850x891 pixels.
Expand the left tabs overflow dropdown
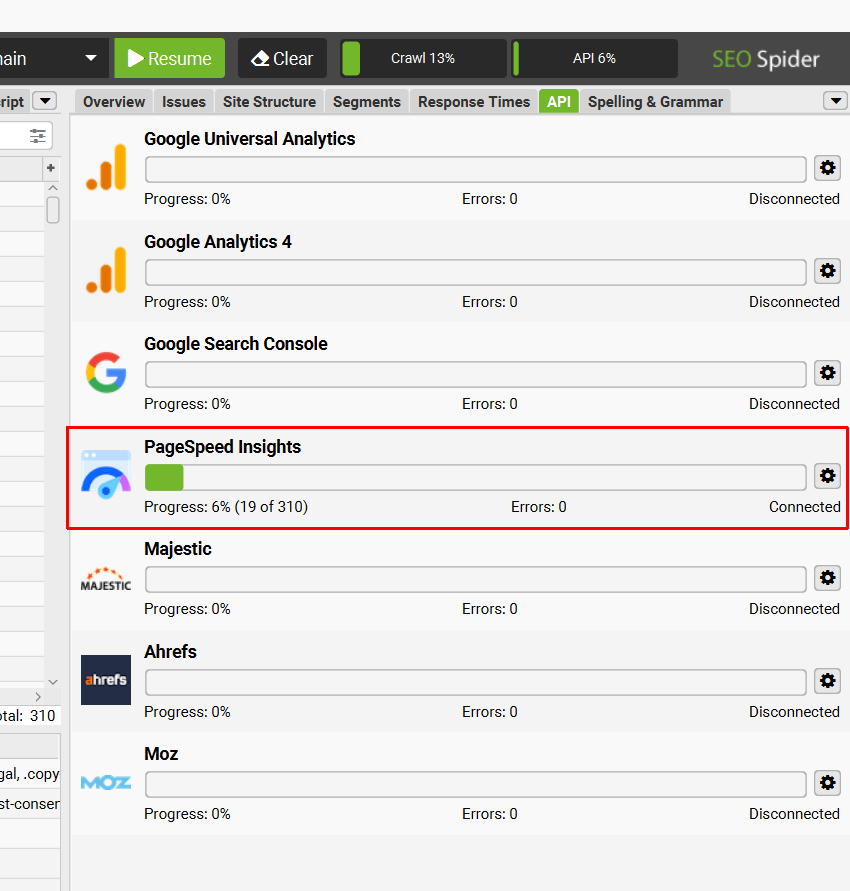(x=45, y=102)
